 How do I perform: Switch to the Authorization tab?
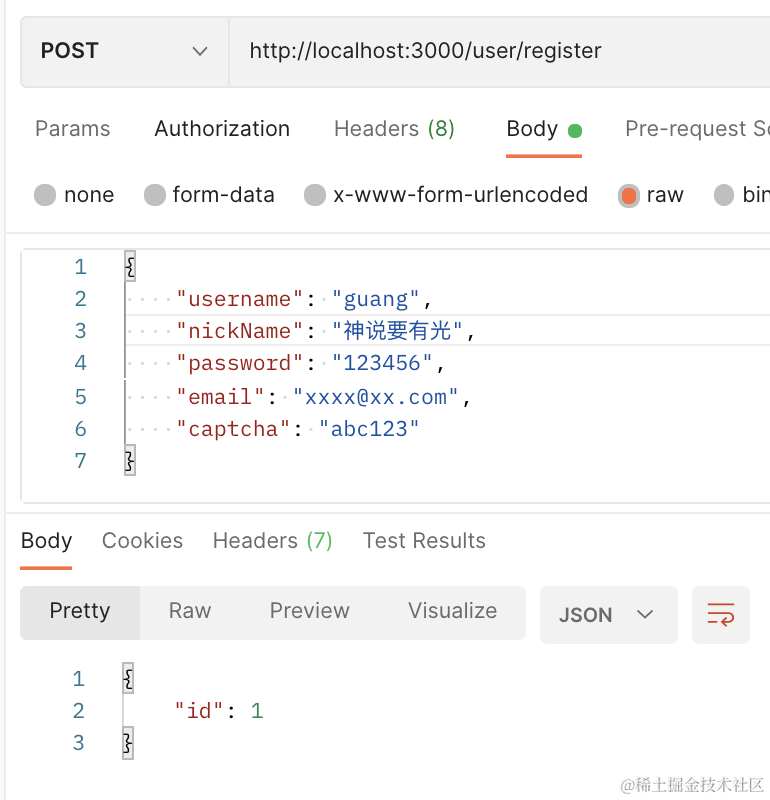coord(222,129)
